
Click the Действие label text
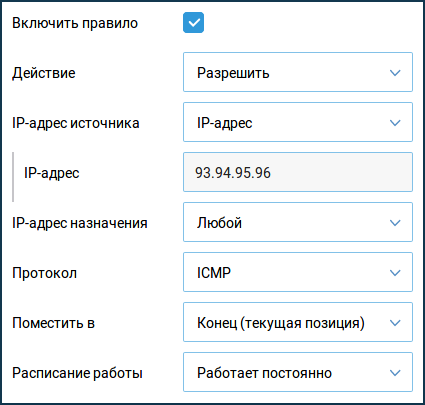pos(44,73)
